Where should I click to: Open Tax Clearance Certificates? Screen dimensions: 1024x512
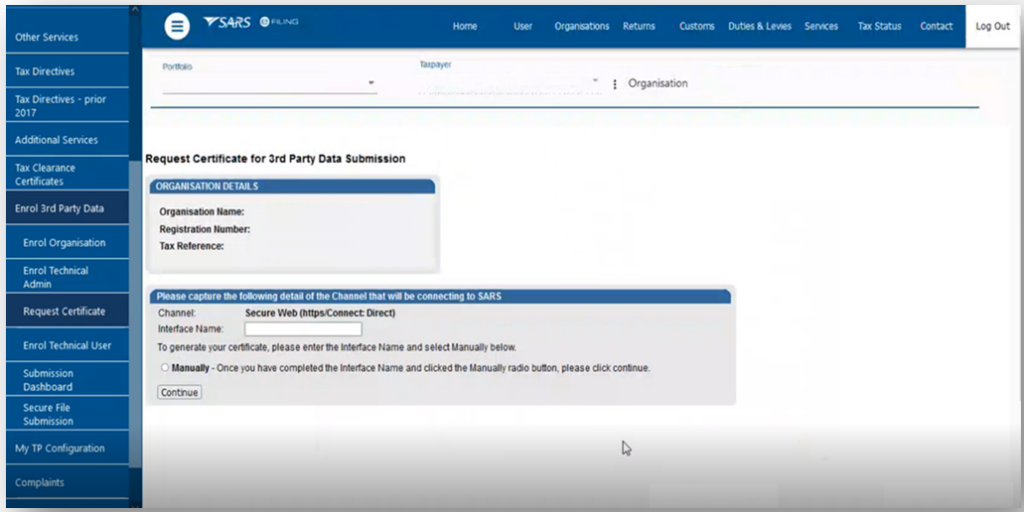67,174
